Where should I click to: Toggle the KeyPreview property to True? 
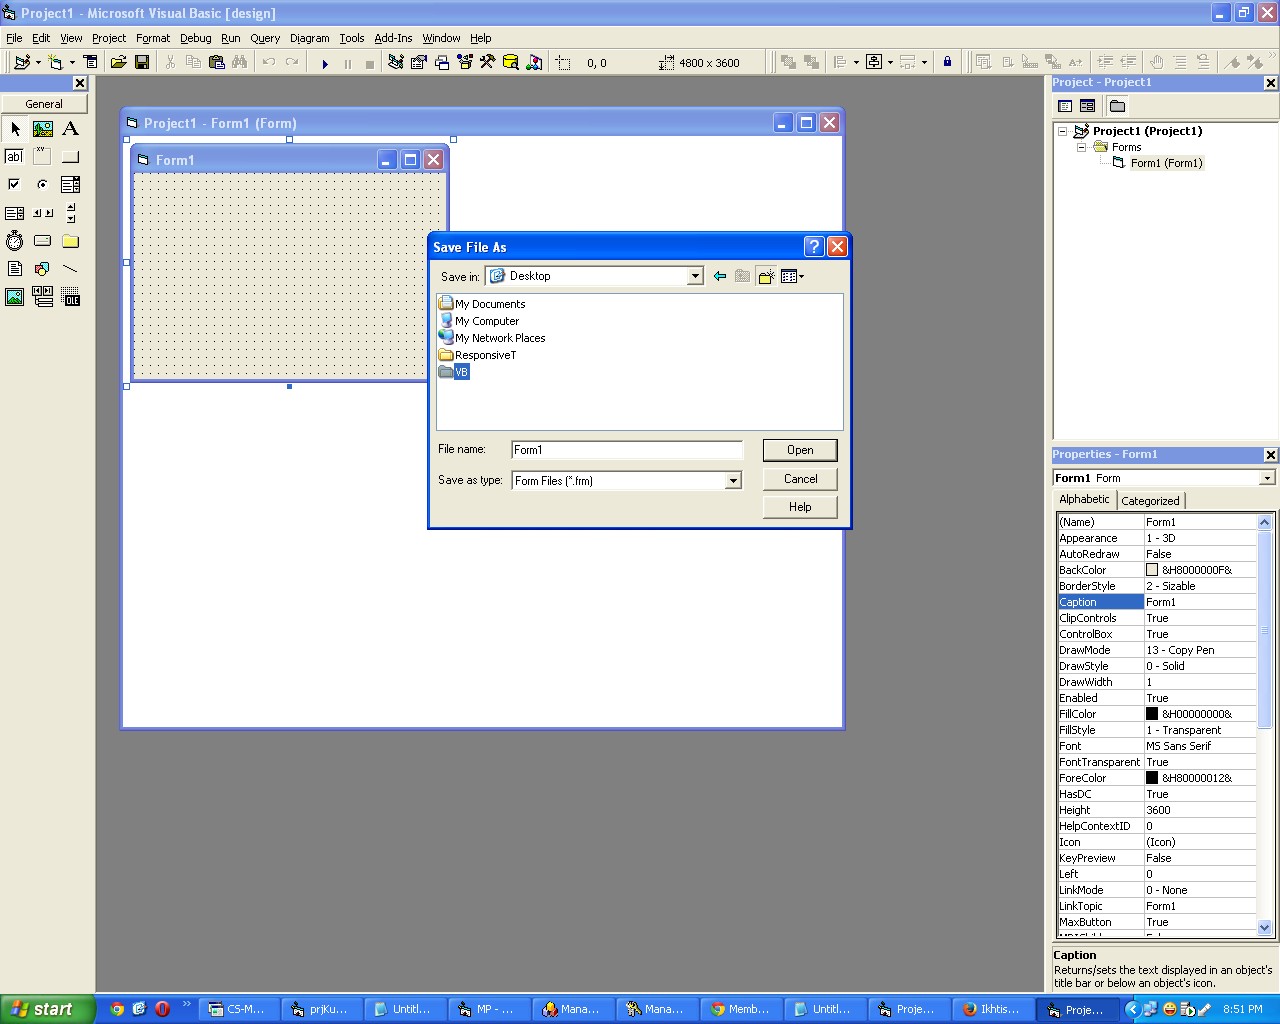(x=1200, y=857)
